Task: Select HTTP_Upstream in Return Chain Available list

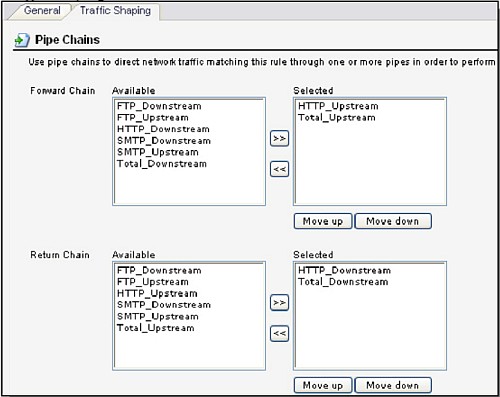Action: [x=157, y=294]
